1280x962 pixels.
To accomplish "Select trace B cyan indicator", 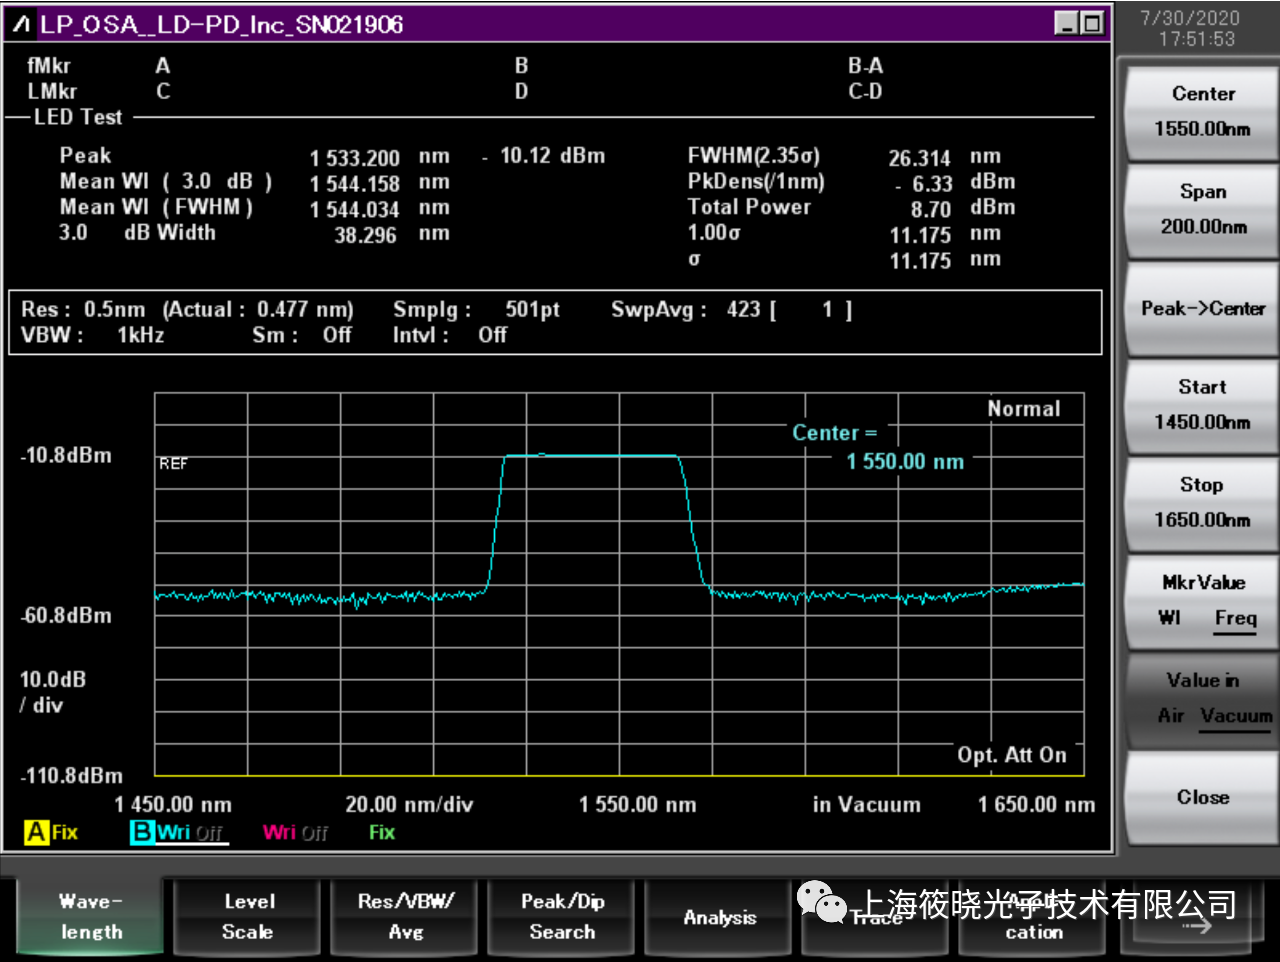I will click(142, 832).
